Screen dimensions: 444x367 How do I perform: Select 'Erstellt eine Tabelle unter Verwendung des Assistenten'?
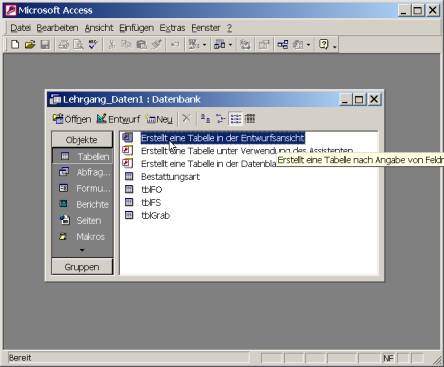coord(247,151)
